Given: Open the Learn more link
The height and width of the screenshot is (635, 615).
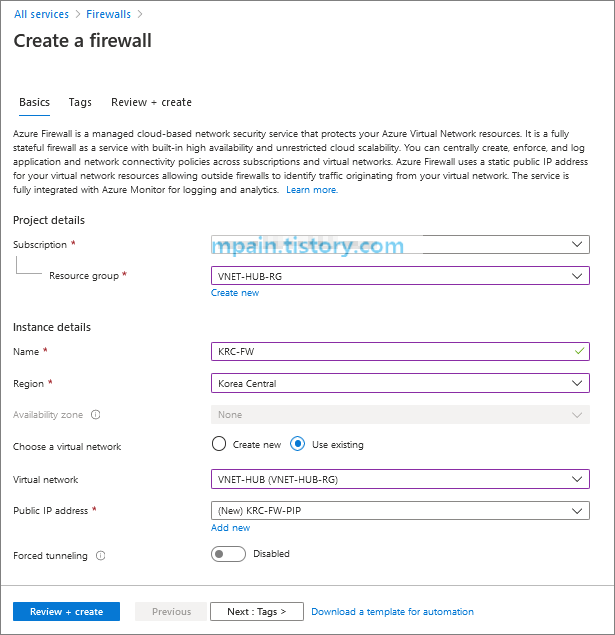Looking at the screenshot, I should (x=312, y=190).
